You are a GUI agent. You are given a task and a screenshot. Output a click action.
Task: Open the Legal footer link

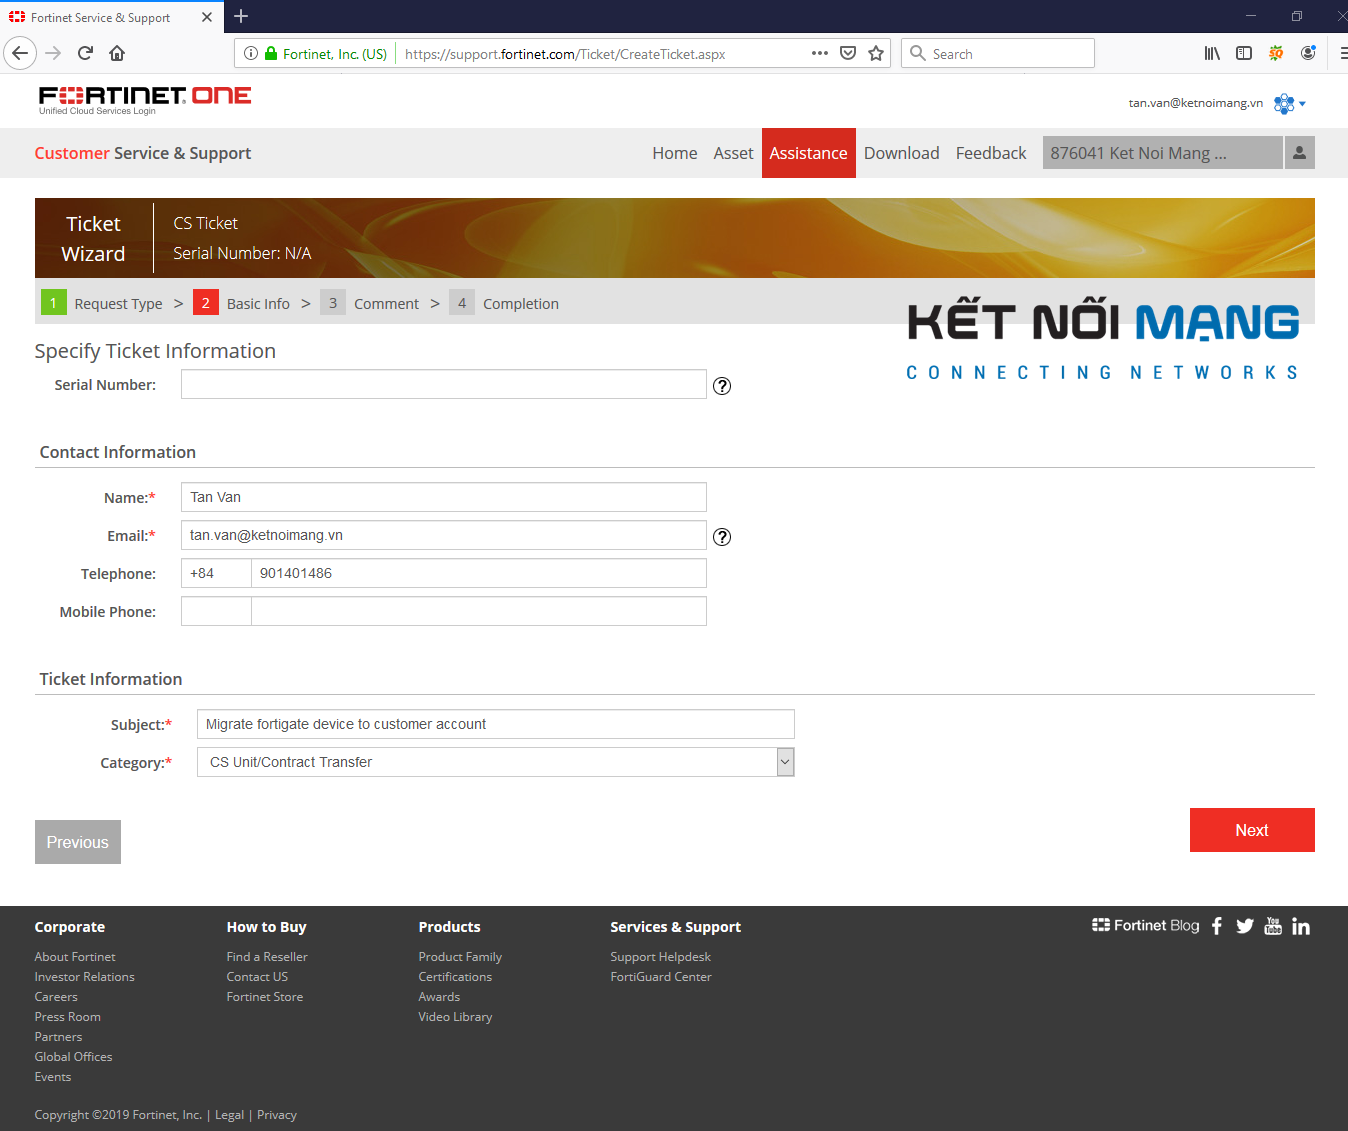coord(229,1115)
